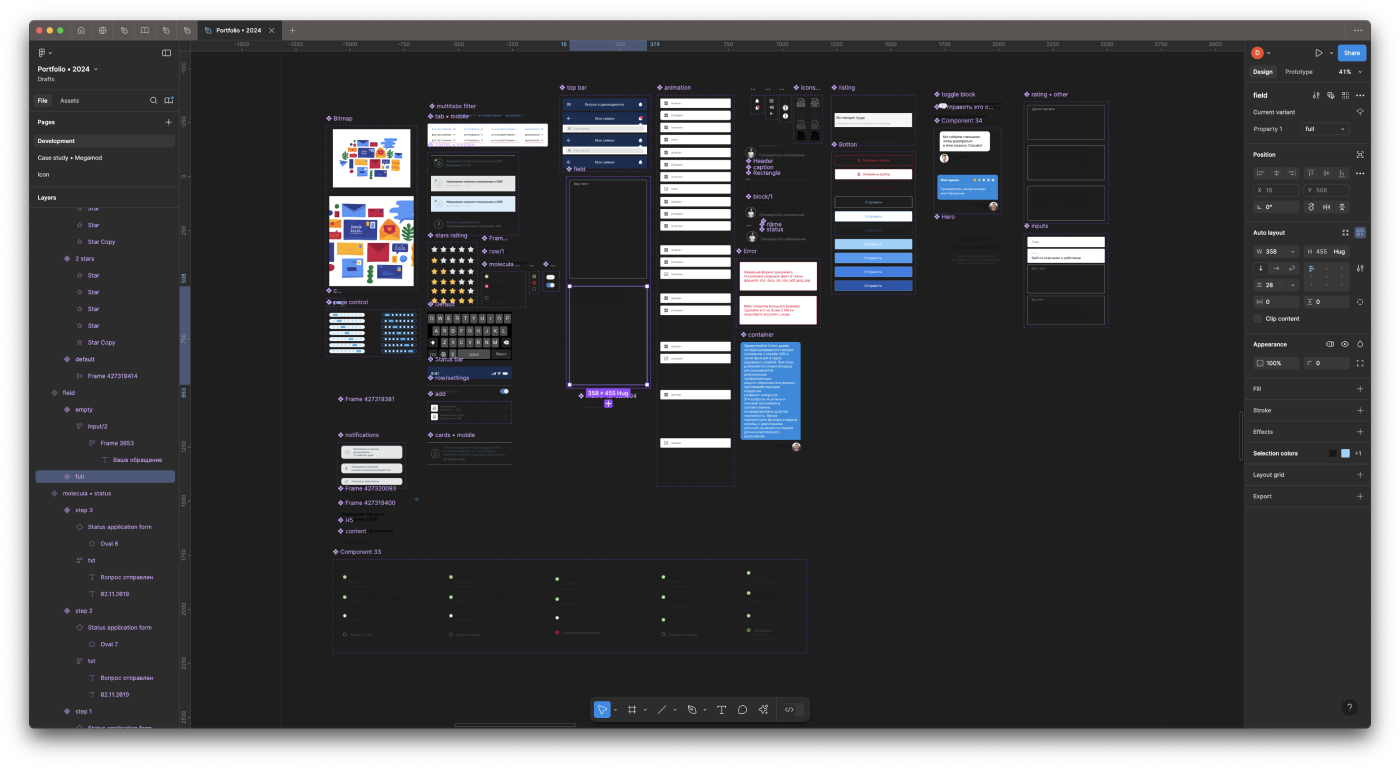Image resolution: width=1400 pixels, height=768 pixels.
Task: Open the Actions sparkle tool
Action: (x=763, y=709)
